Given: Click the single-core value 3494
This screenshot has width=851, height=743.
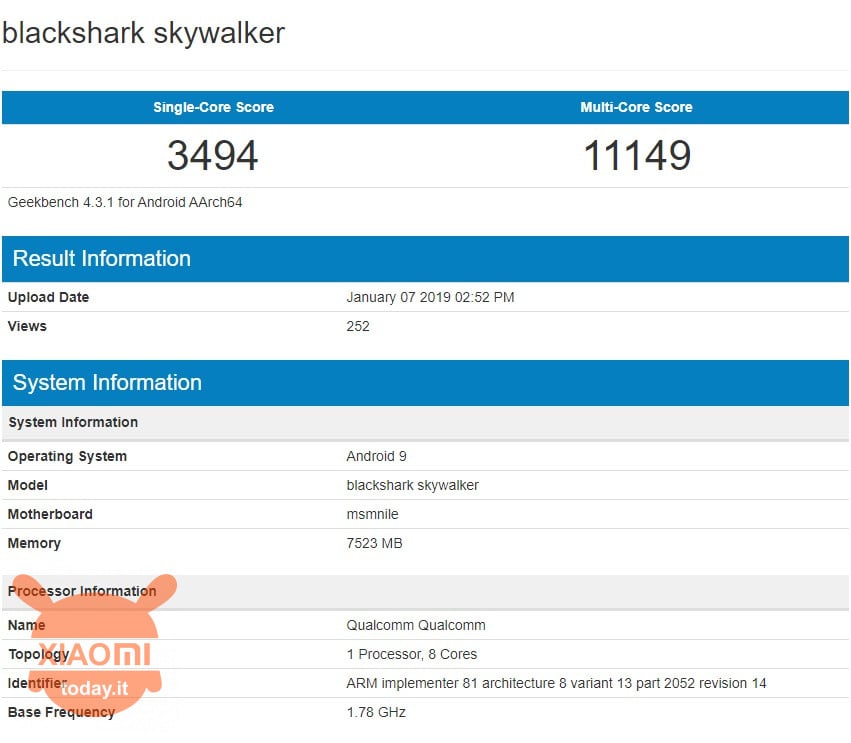Looking at the screenshot, I should click(x=213, y=155).
